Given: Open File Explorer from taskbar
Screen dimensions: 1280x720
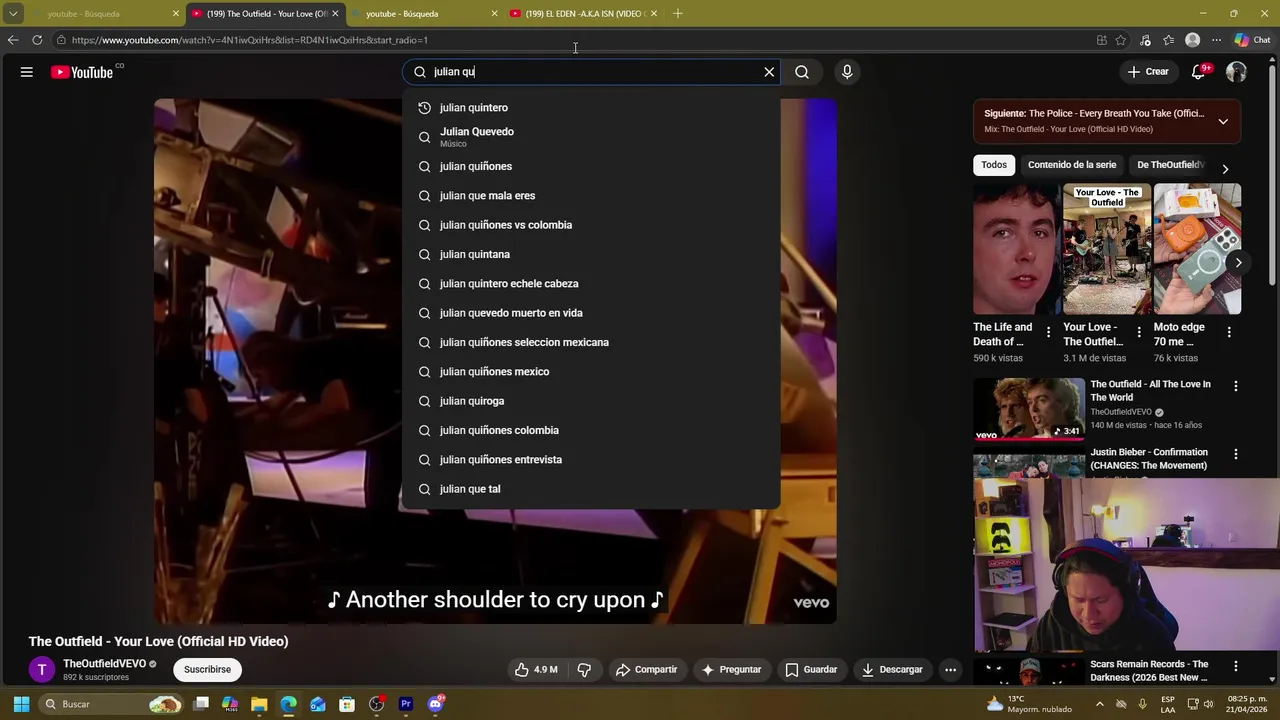Looking at the screenshot, I should [259, 704].
